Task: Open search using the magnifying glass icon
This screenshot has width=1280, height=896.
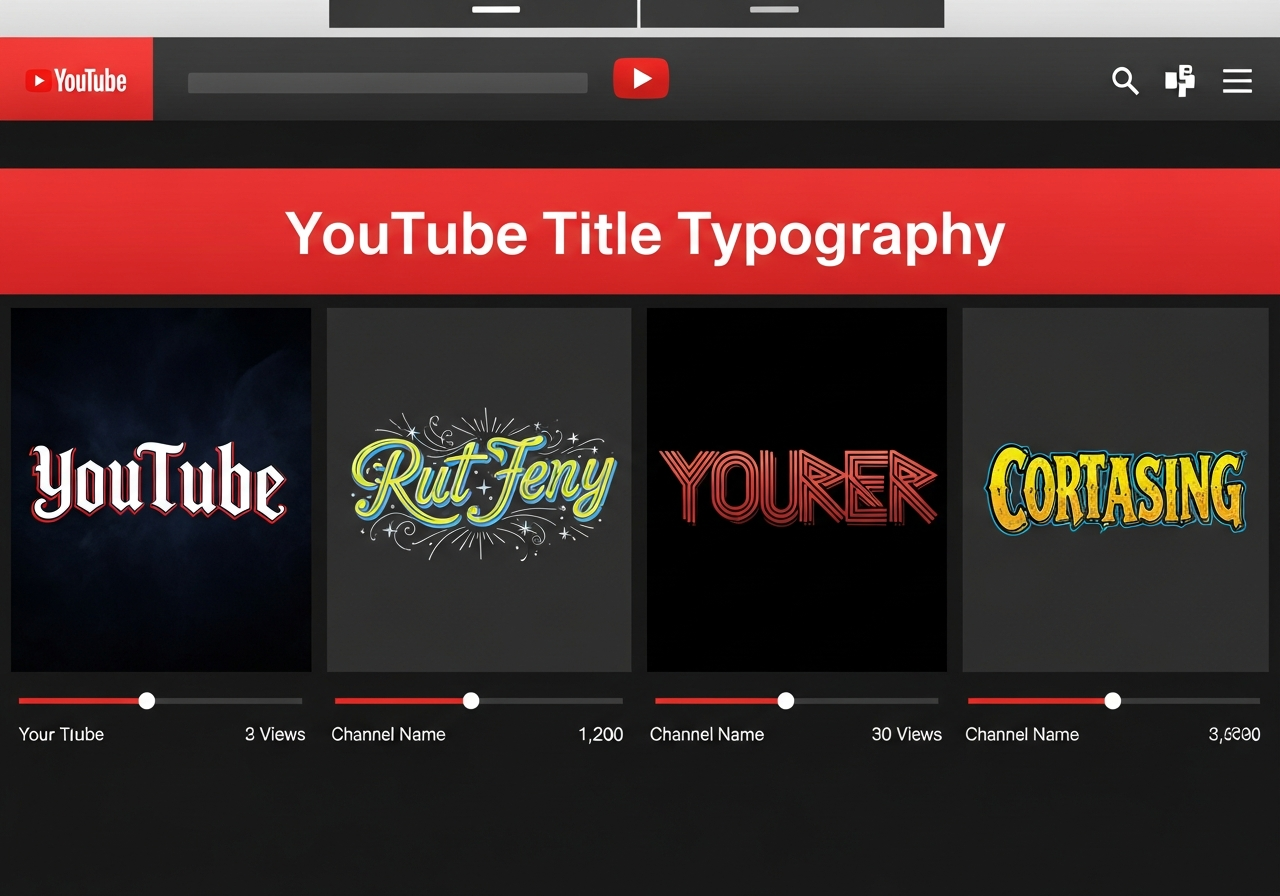Action: [1124, 81]
